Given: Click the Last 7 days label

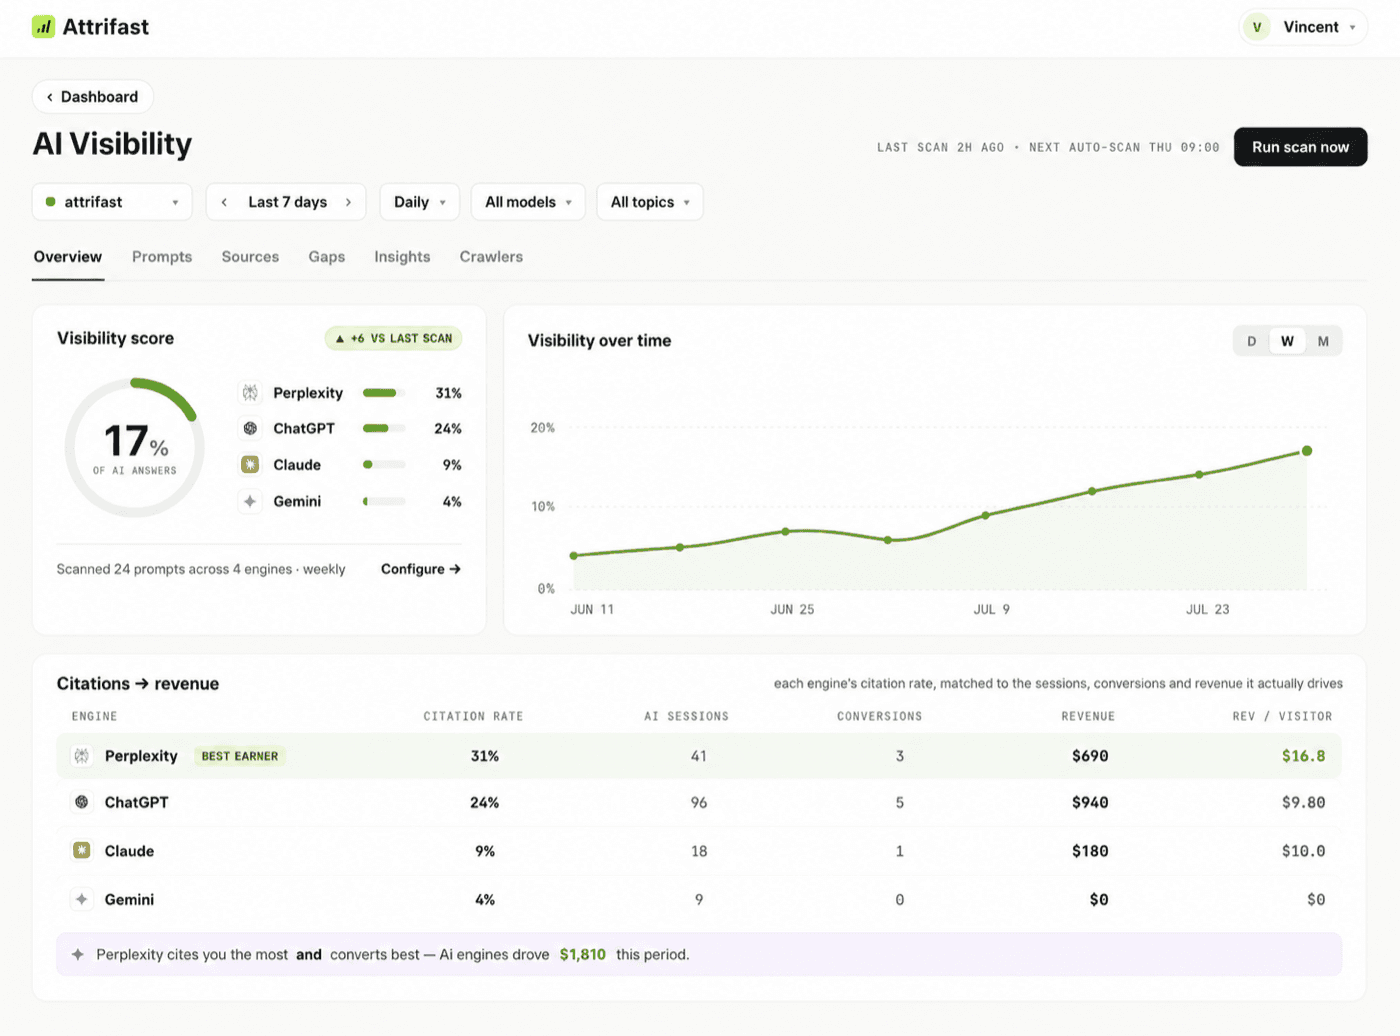Looking at the screenshot, I should click(x=287, y=202).
